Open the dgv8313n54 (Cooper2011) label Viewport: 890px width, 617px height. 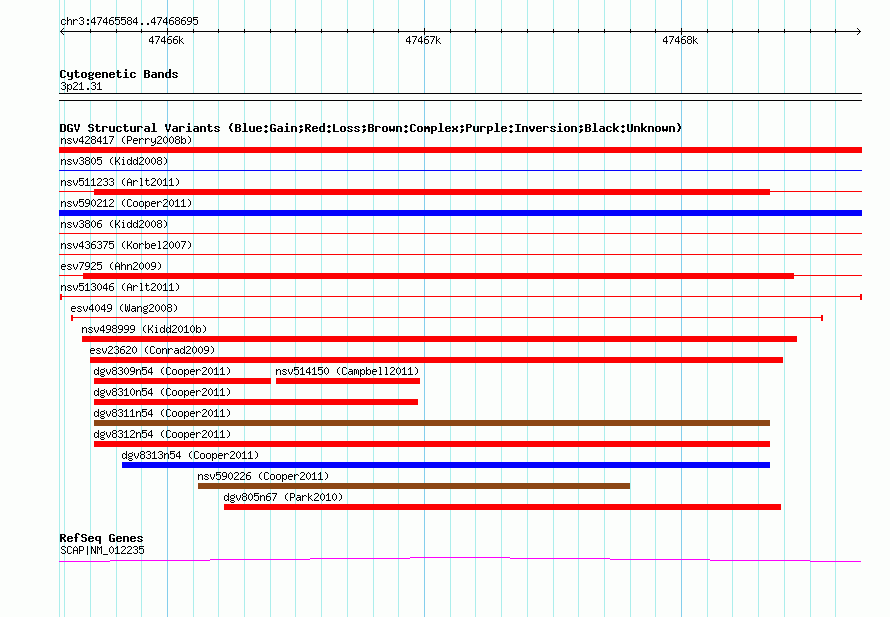coord(190,455)
